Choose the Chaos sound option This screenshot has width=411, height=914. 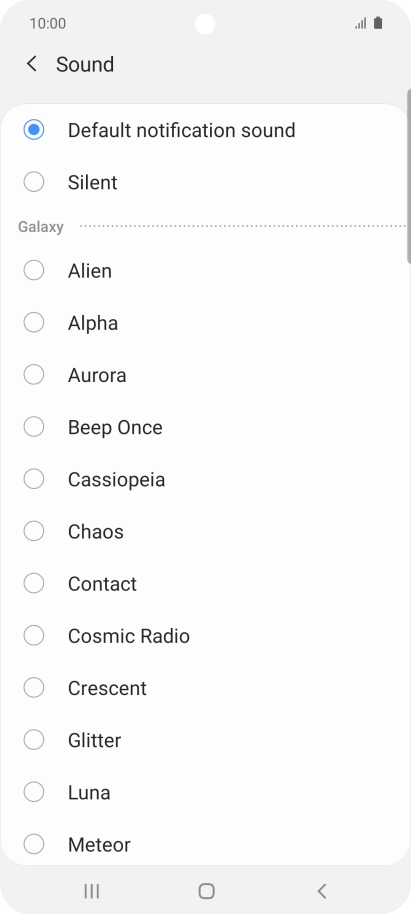[x=34, y=531]
